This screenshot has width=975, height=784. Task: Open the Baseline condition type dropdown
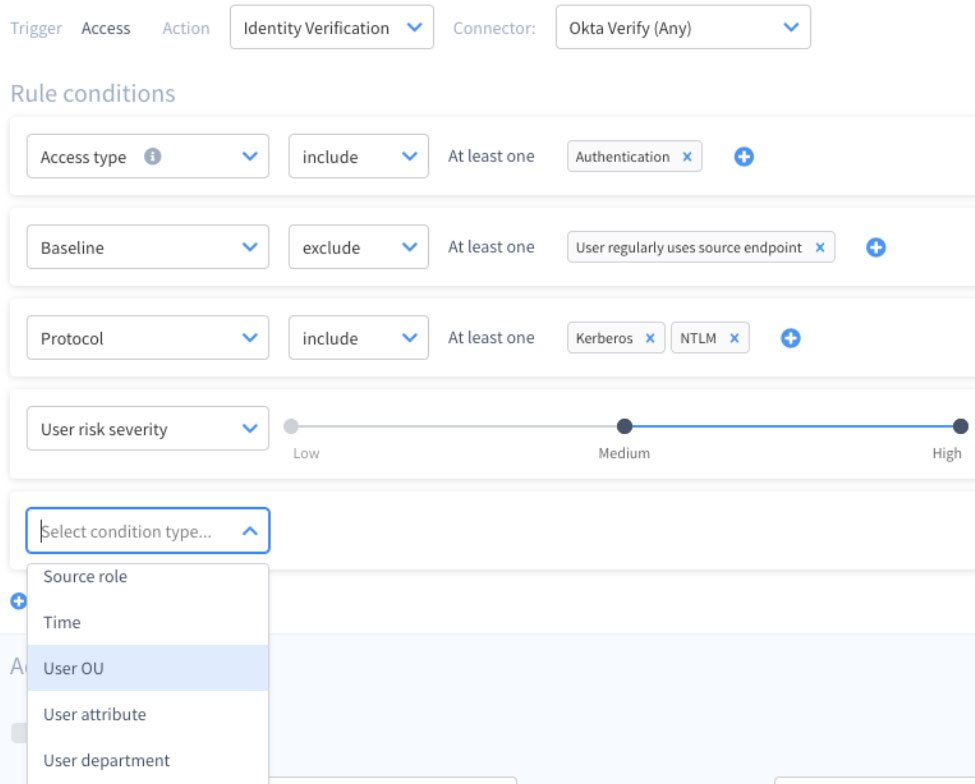(x=147, y=248)
